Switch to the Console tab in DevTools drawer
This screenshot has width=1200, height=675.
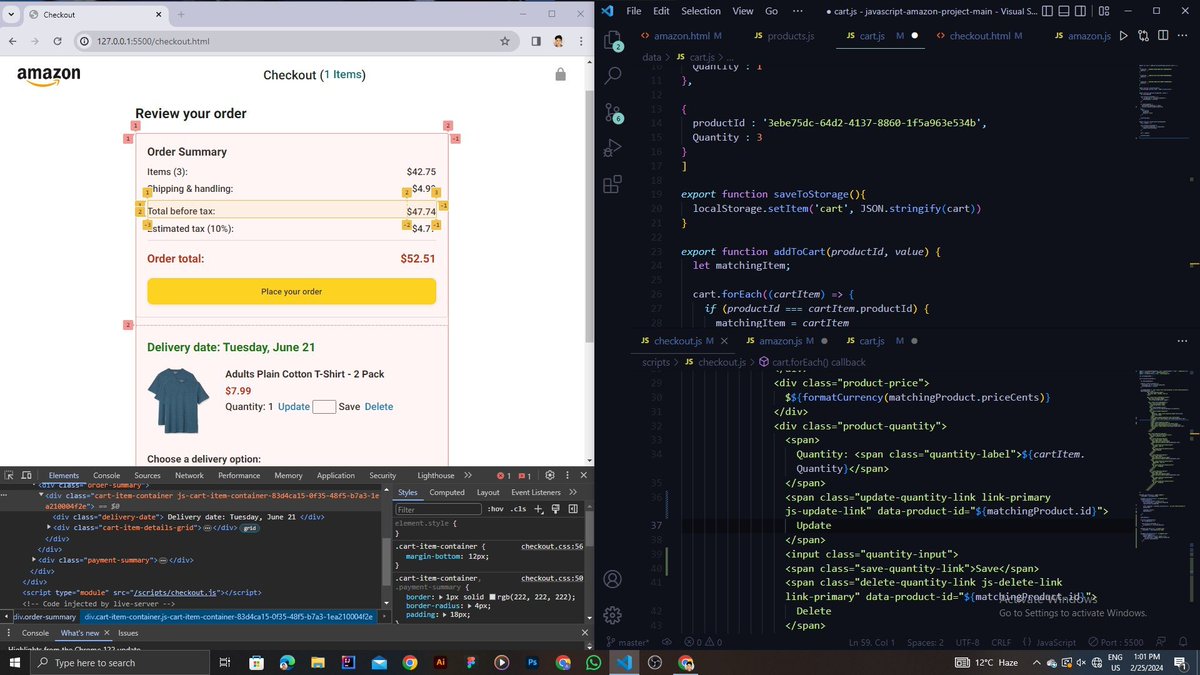coord(35,633)
